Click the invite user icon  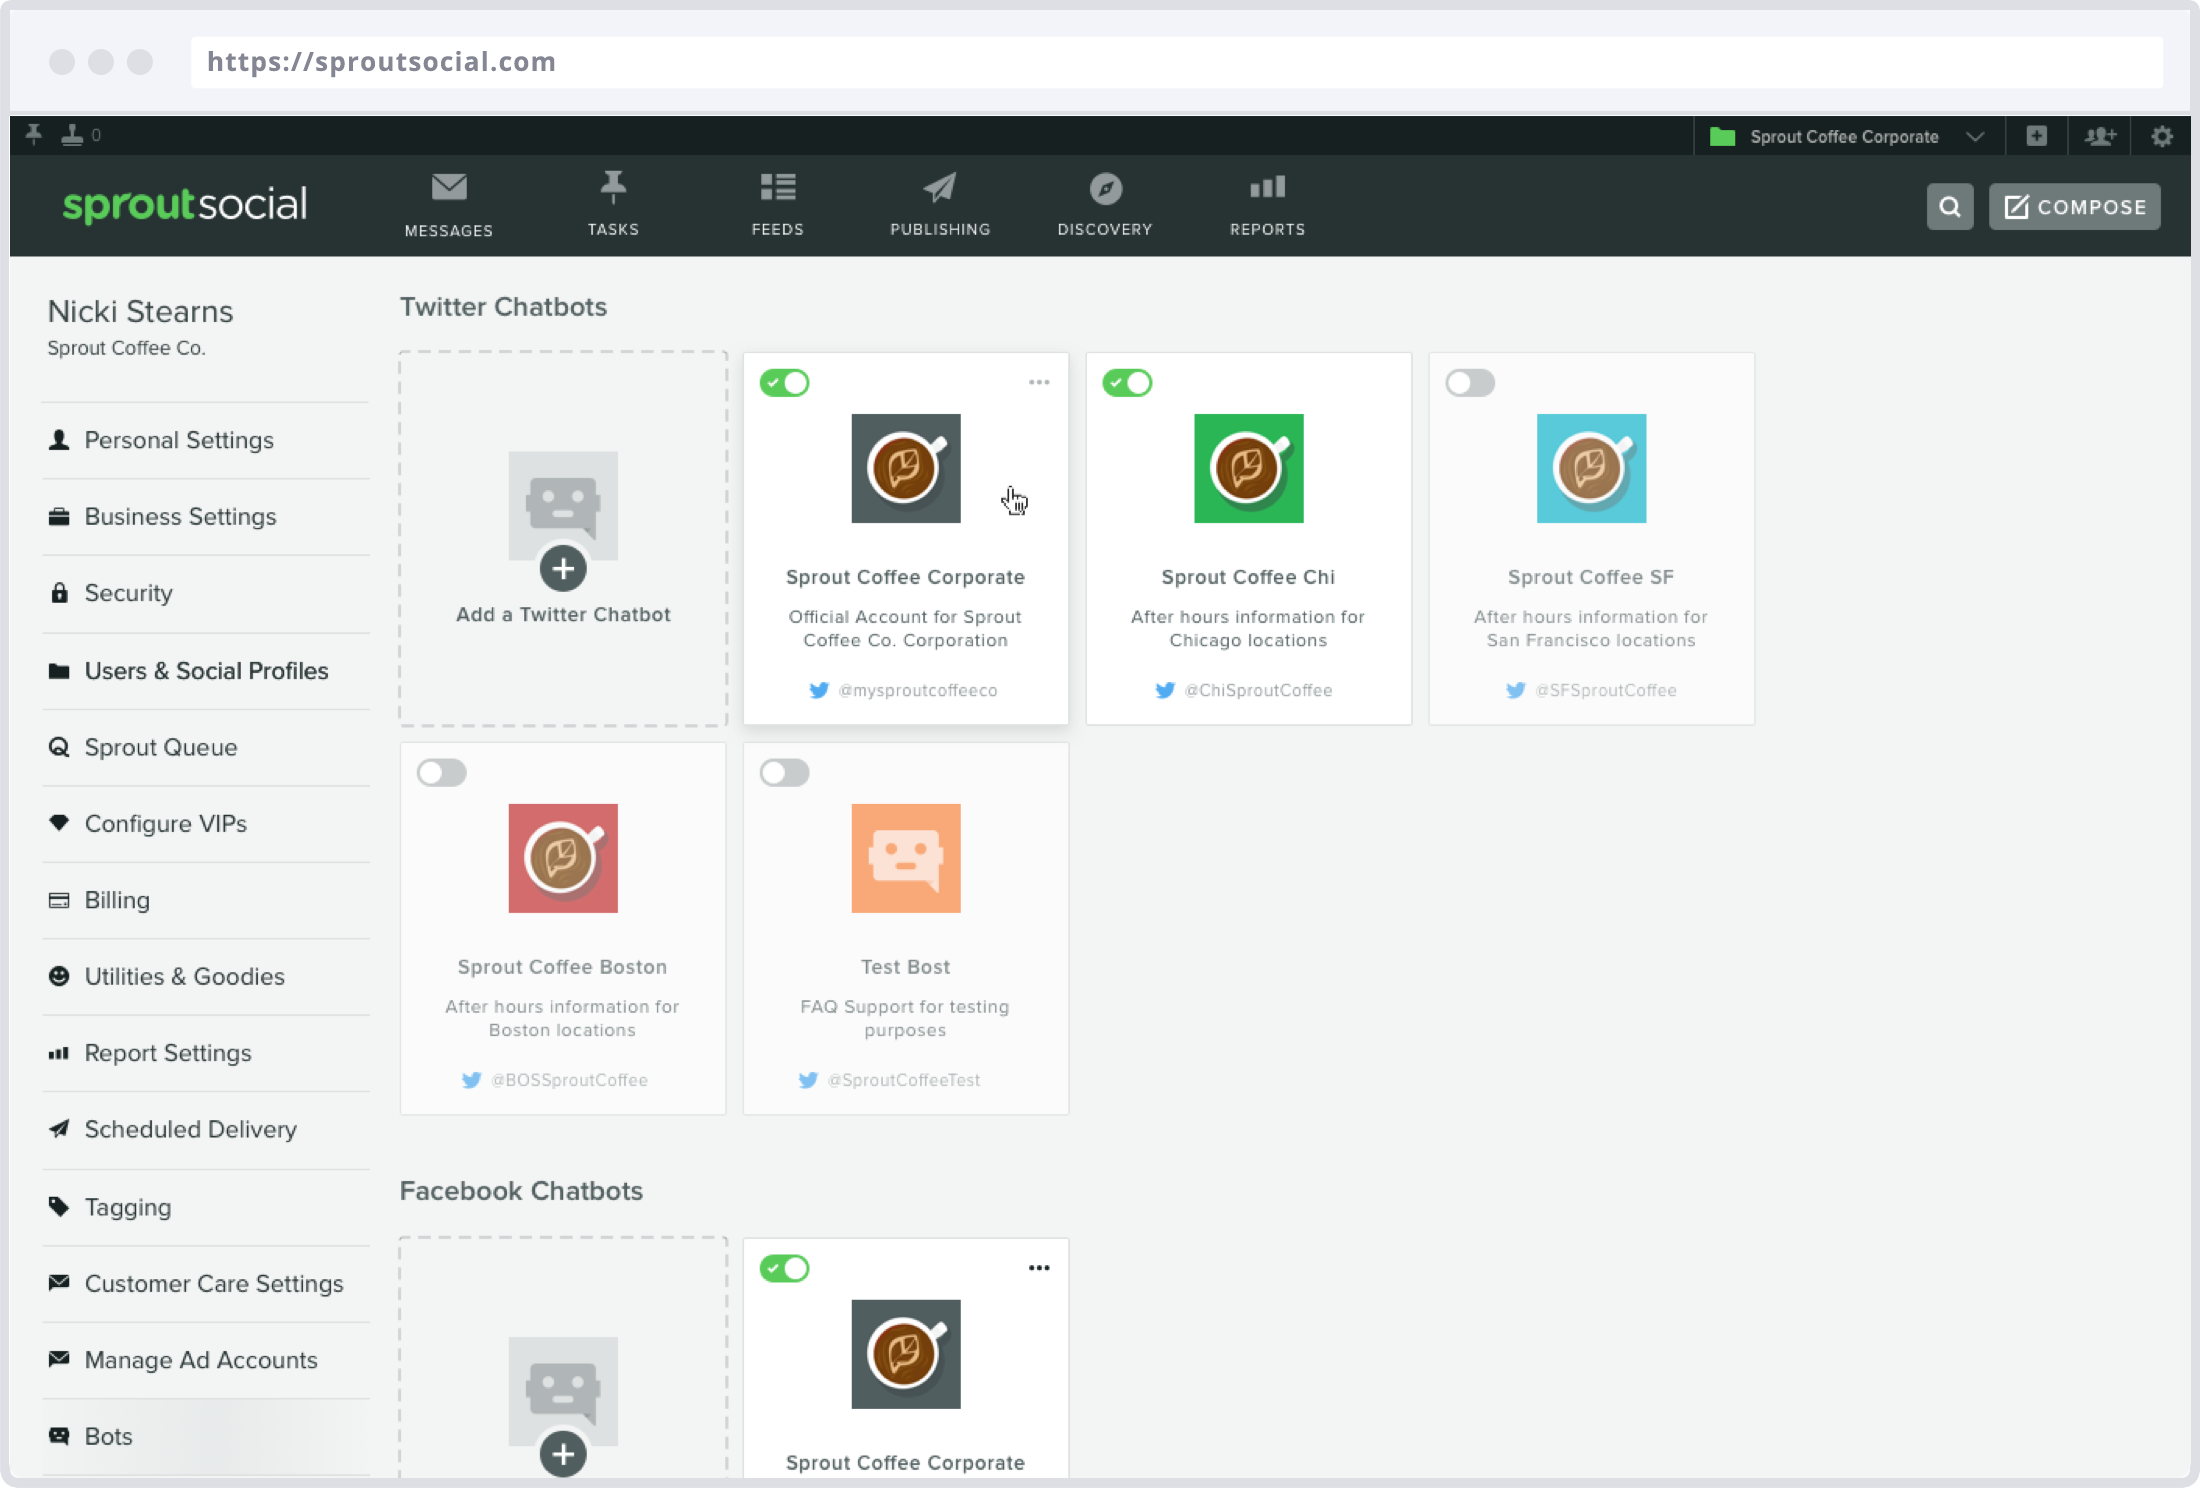pyautogui.click(x=2099, y=136)
